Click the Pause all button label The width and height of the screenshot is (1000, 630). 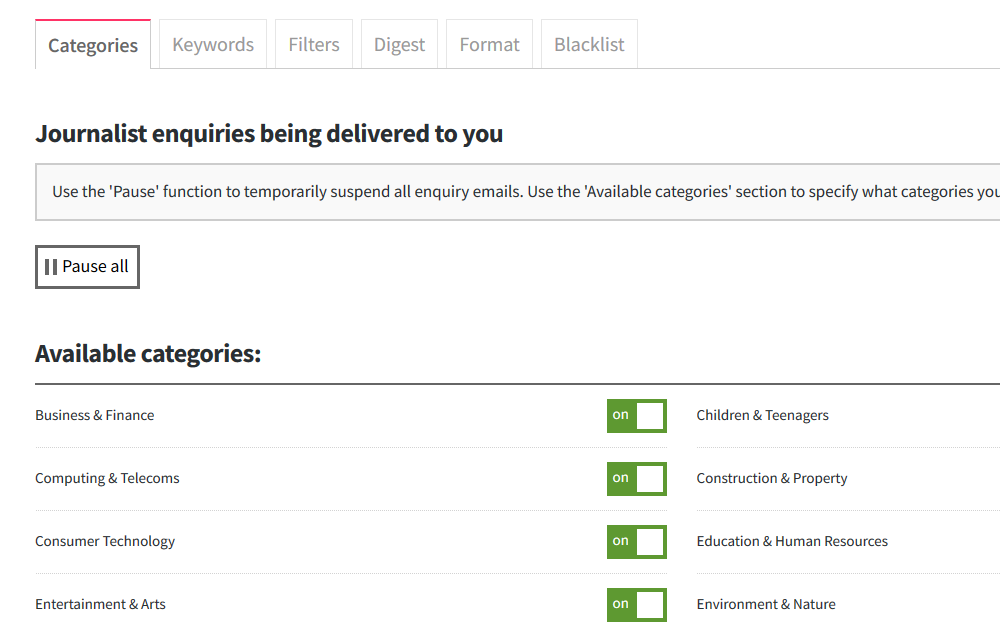tap(95, 267)
